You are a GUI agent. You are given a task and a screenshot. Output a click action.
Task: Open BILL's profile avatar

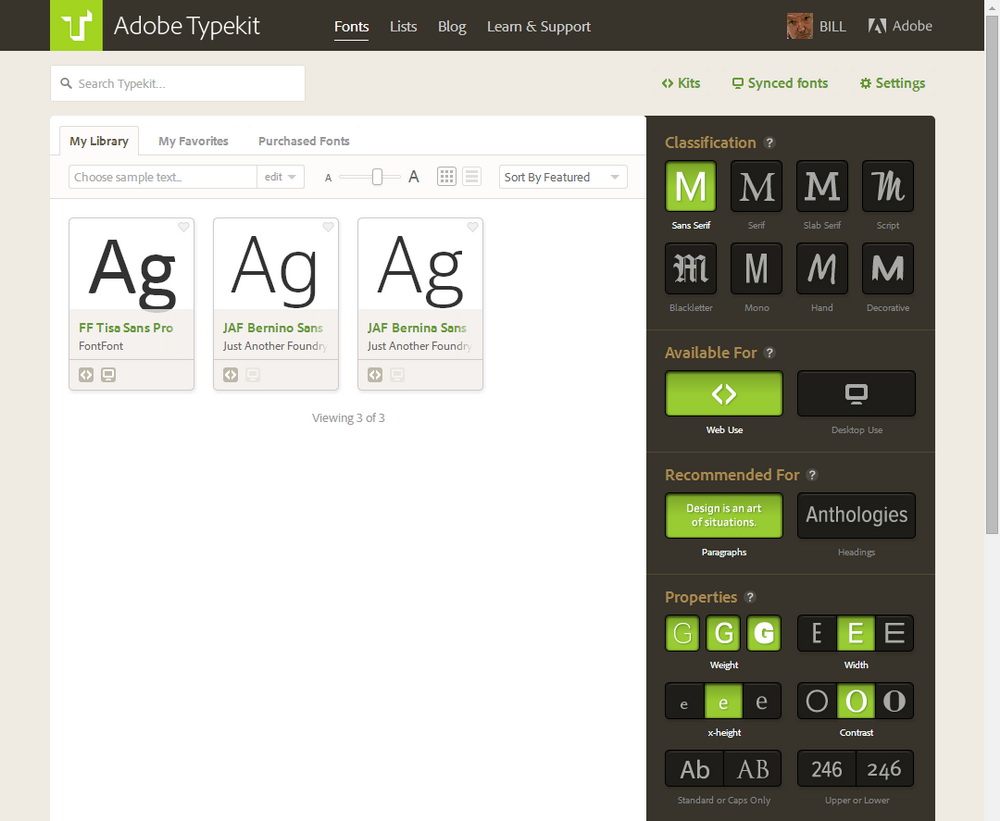pyautogui.click(x=800, y=26)
